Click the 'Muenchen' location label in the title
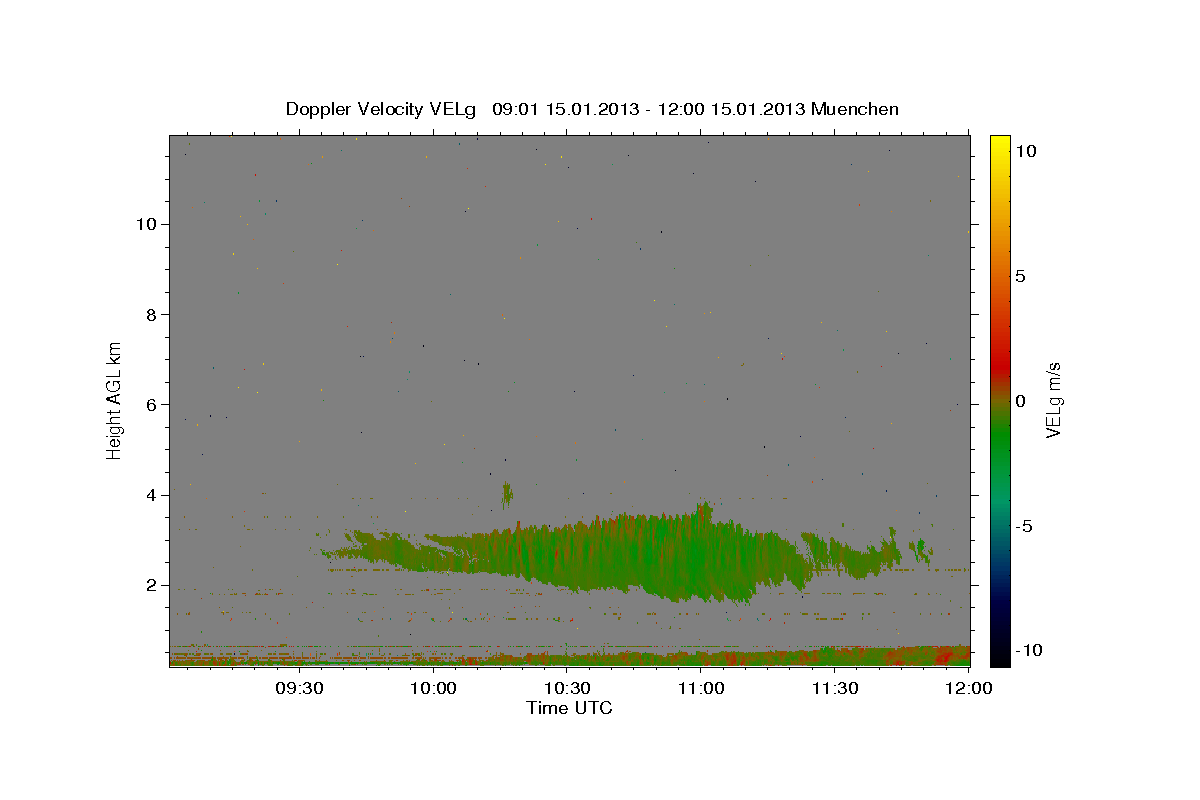Viewport: 1200px width, 800px height. [856, 109]
